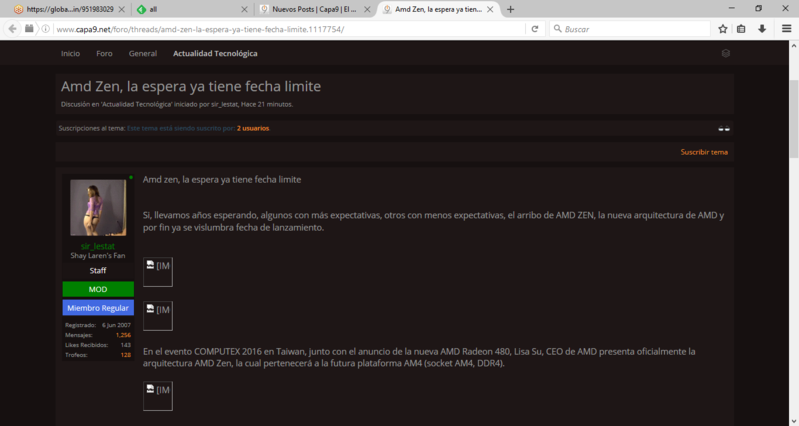Screen dimensions: 799x426
Task: Close the 'all' tab
Action: pyautogui.click(x=244, y=9)
